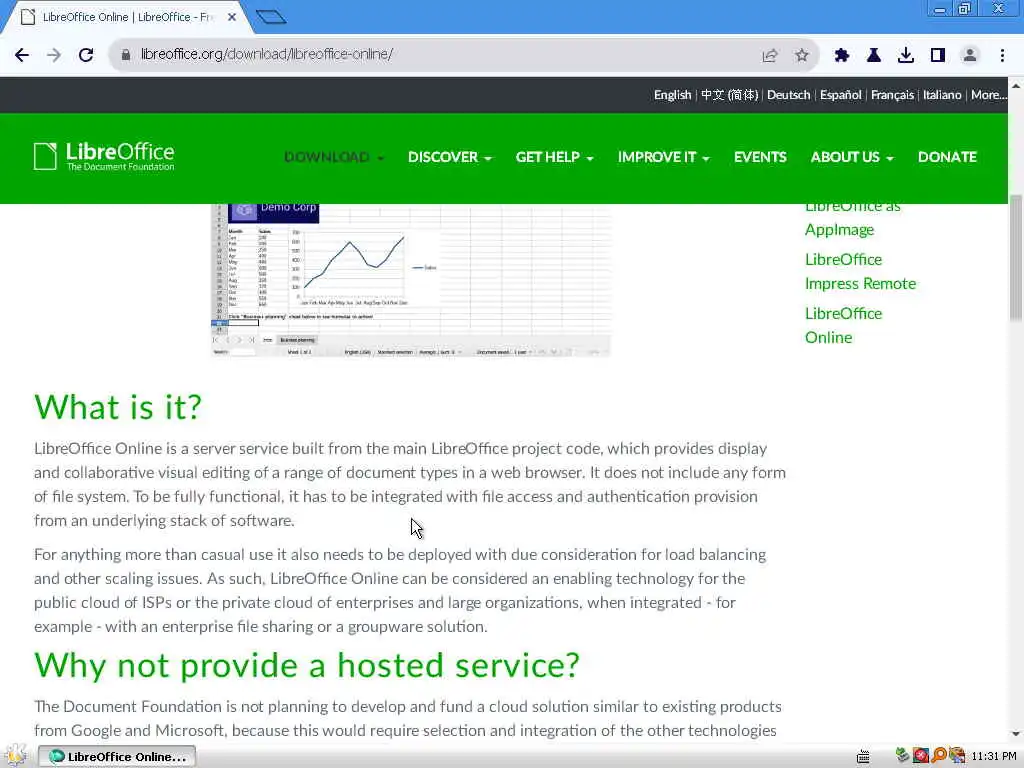This screenshot has height=768, width=1024.
Task: Open a new tab with the plus button
Action: click(x=271, y=17)
